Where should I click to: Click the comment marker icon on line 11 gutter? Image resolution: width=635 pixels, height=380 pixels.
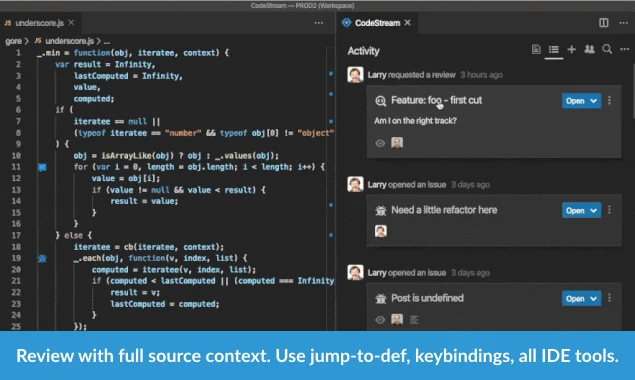click(42, 167)
